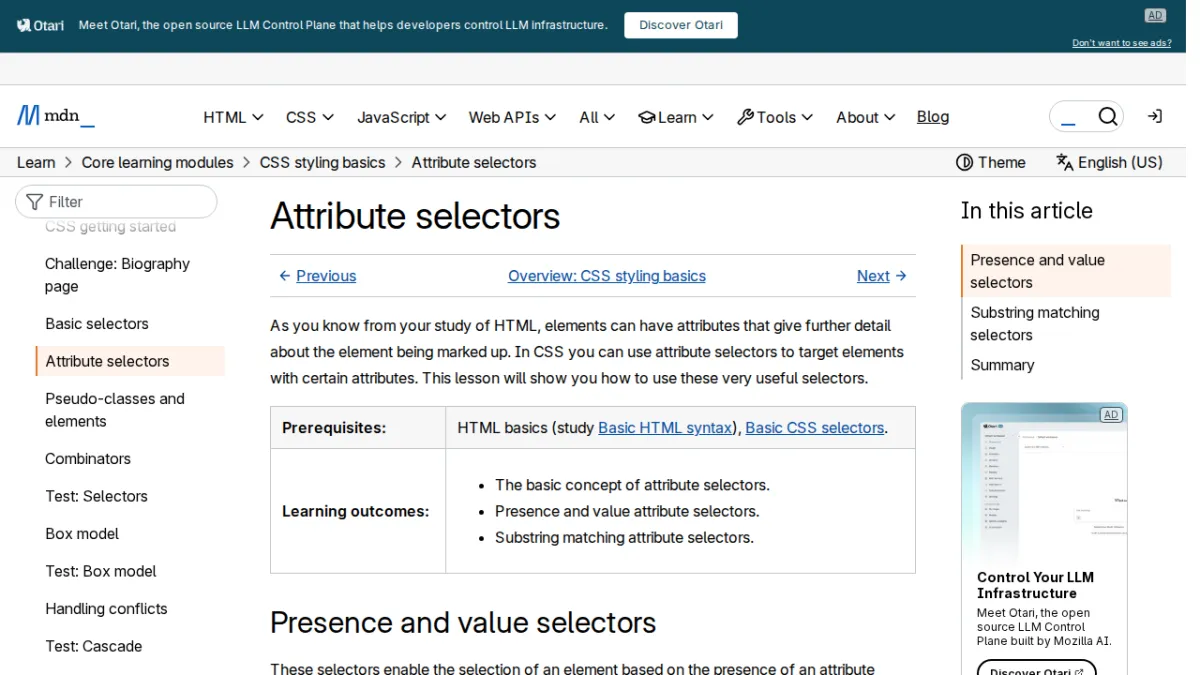Open the Theme switcher
1200x675 pixels.
pyautogui.click(x=991, y=162)
